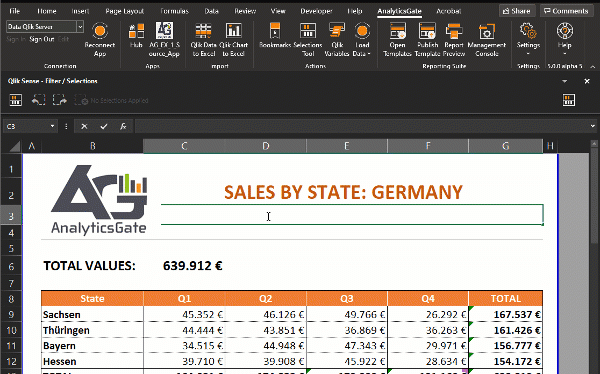Launch the Management Console icon
The width and height of the screenshot is (600, 374).
click(487, 31)
